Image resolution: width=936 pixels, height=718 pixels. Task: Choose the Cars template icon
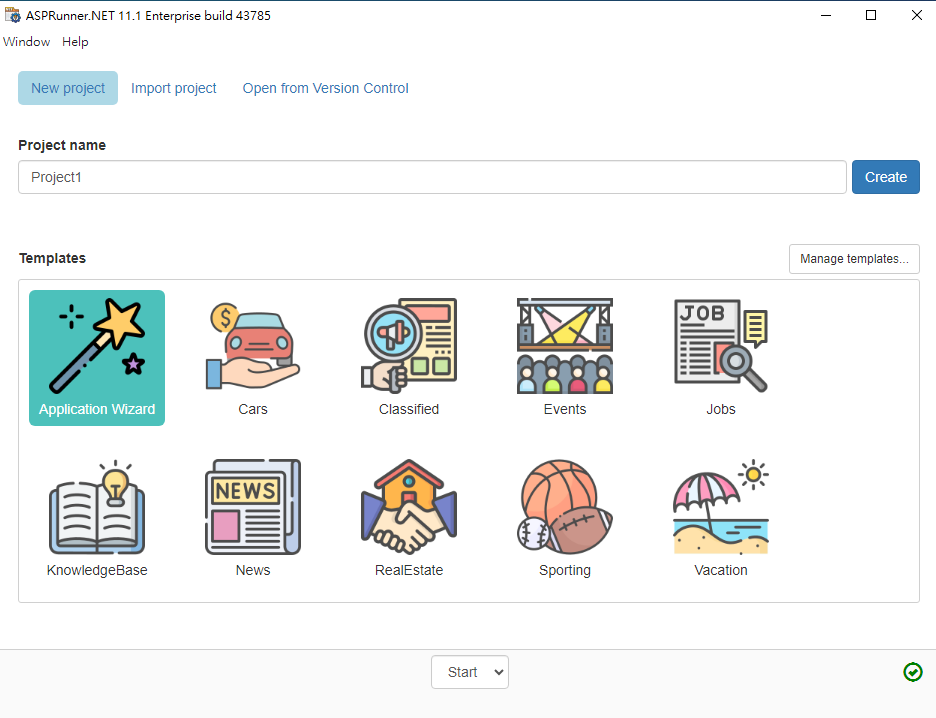[253, 347]
